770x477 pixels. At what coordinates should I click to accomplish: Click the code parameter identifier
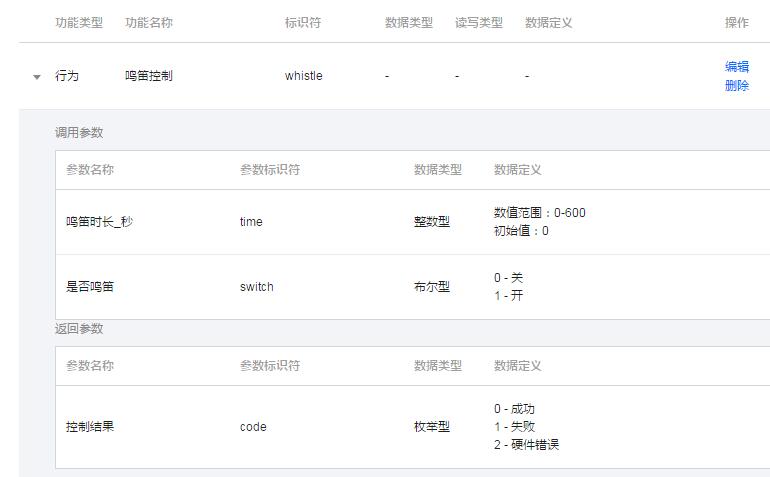coord(253,427)
